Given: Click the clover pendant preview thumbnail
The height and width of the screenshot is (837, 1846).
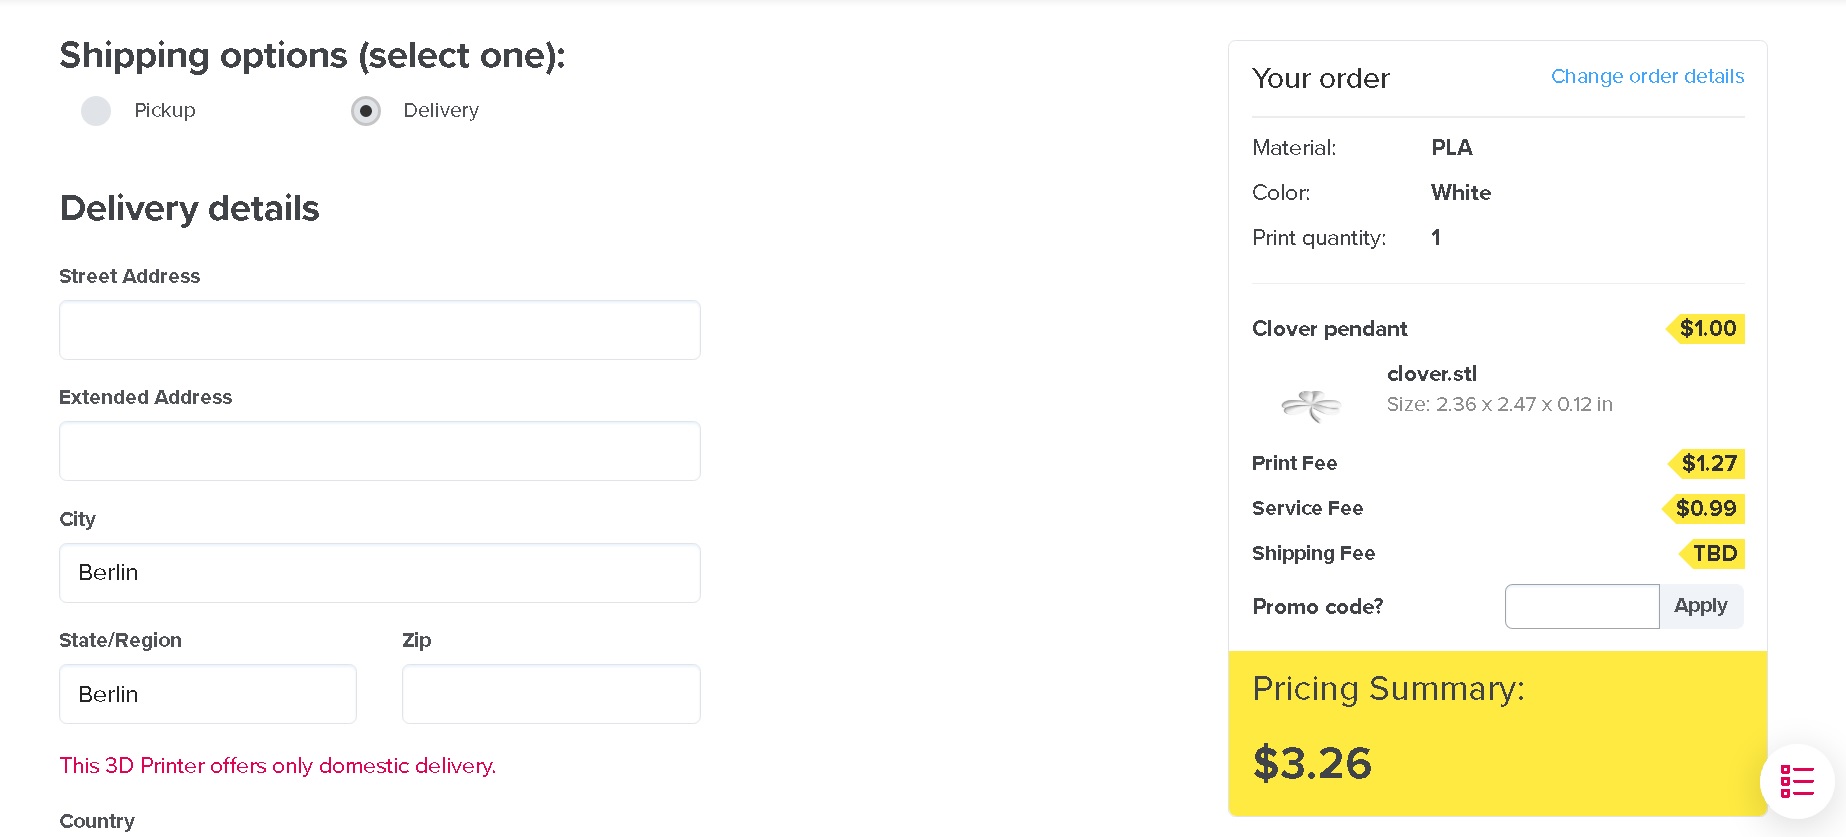Looking at the screenshot, I should [x=1310, y=405].
